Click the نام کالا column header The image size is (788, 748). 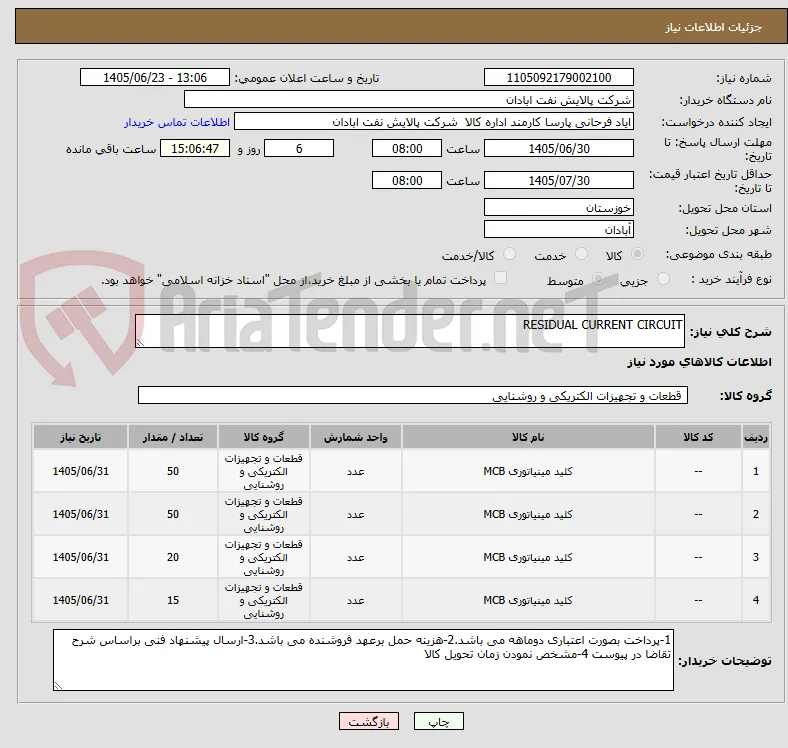[528, 437]
